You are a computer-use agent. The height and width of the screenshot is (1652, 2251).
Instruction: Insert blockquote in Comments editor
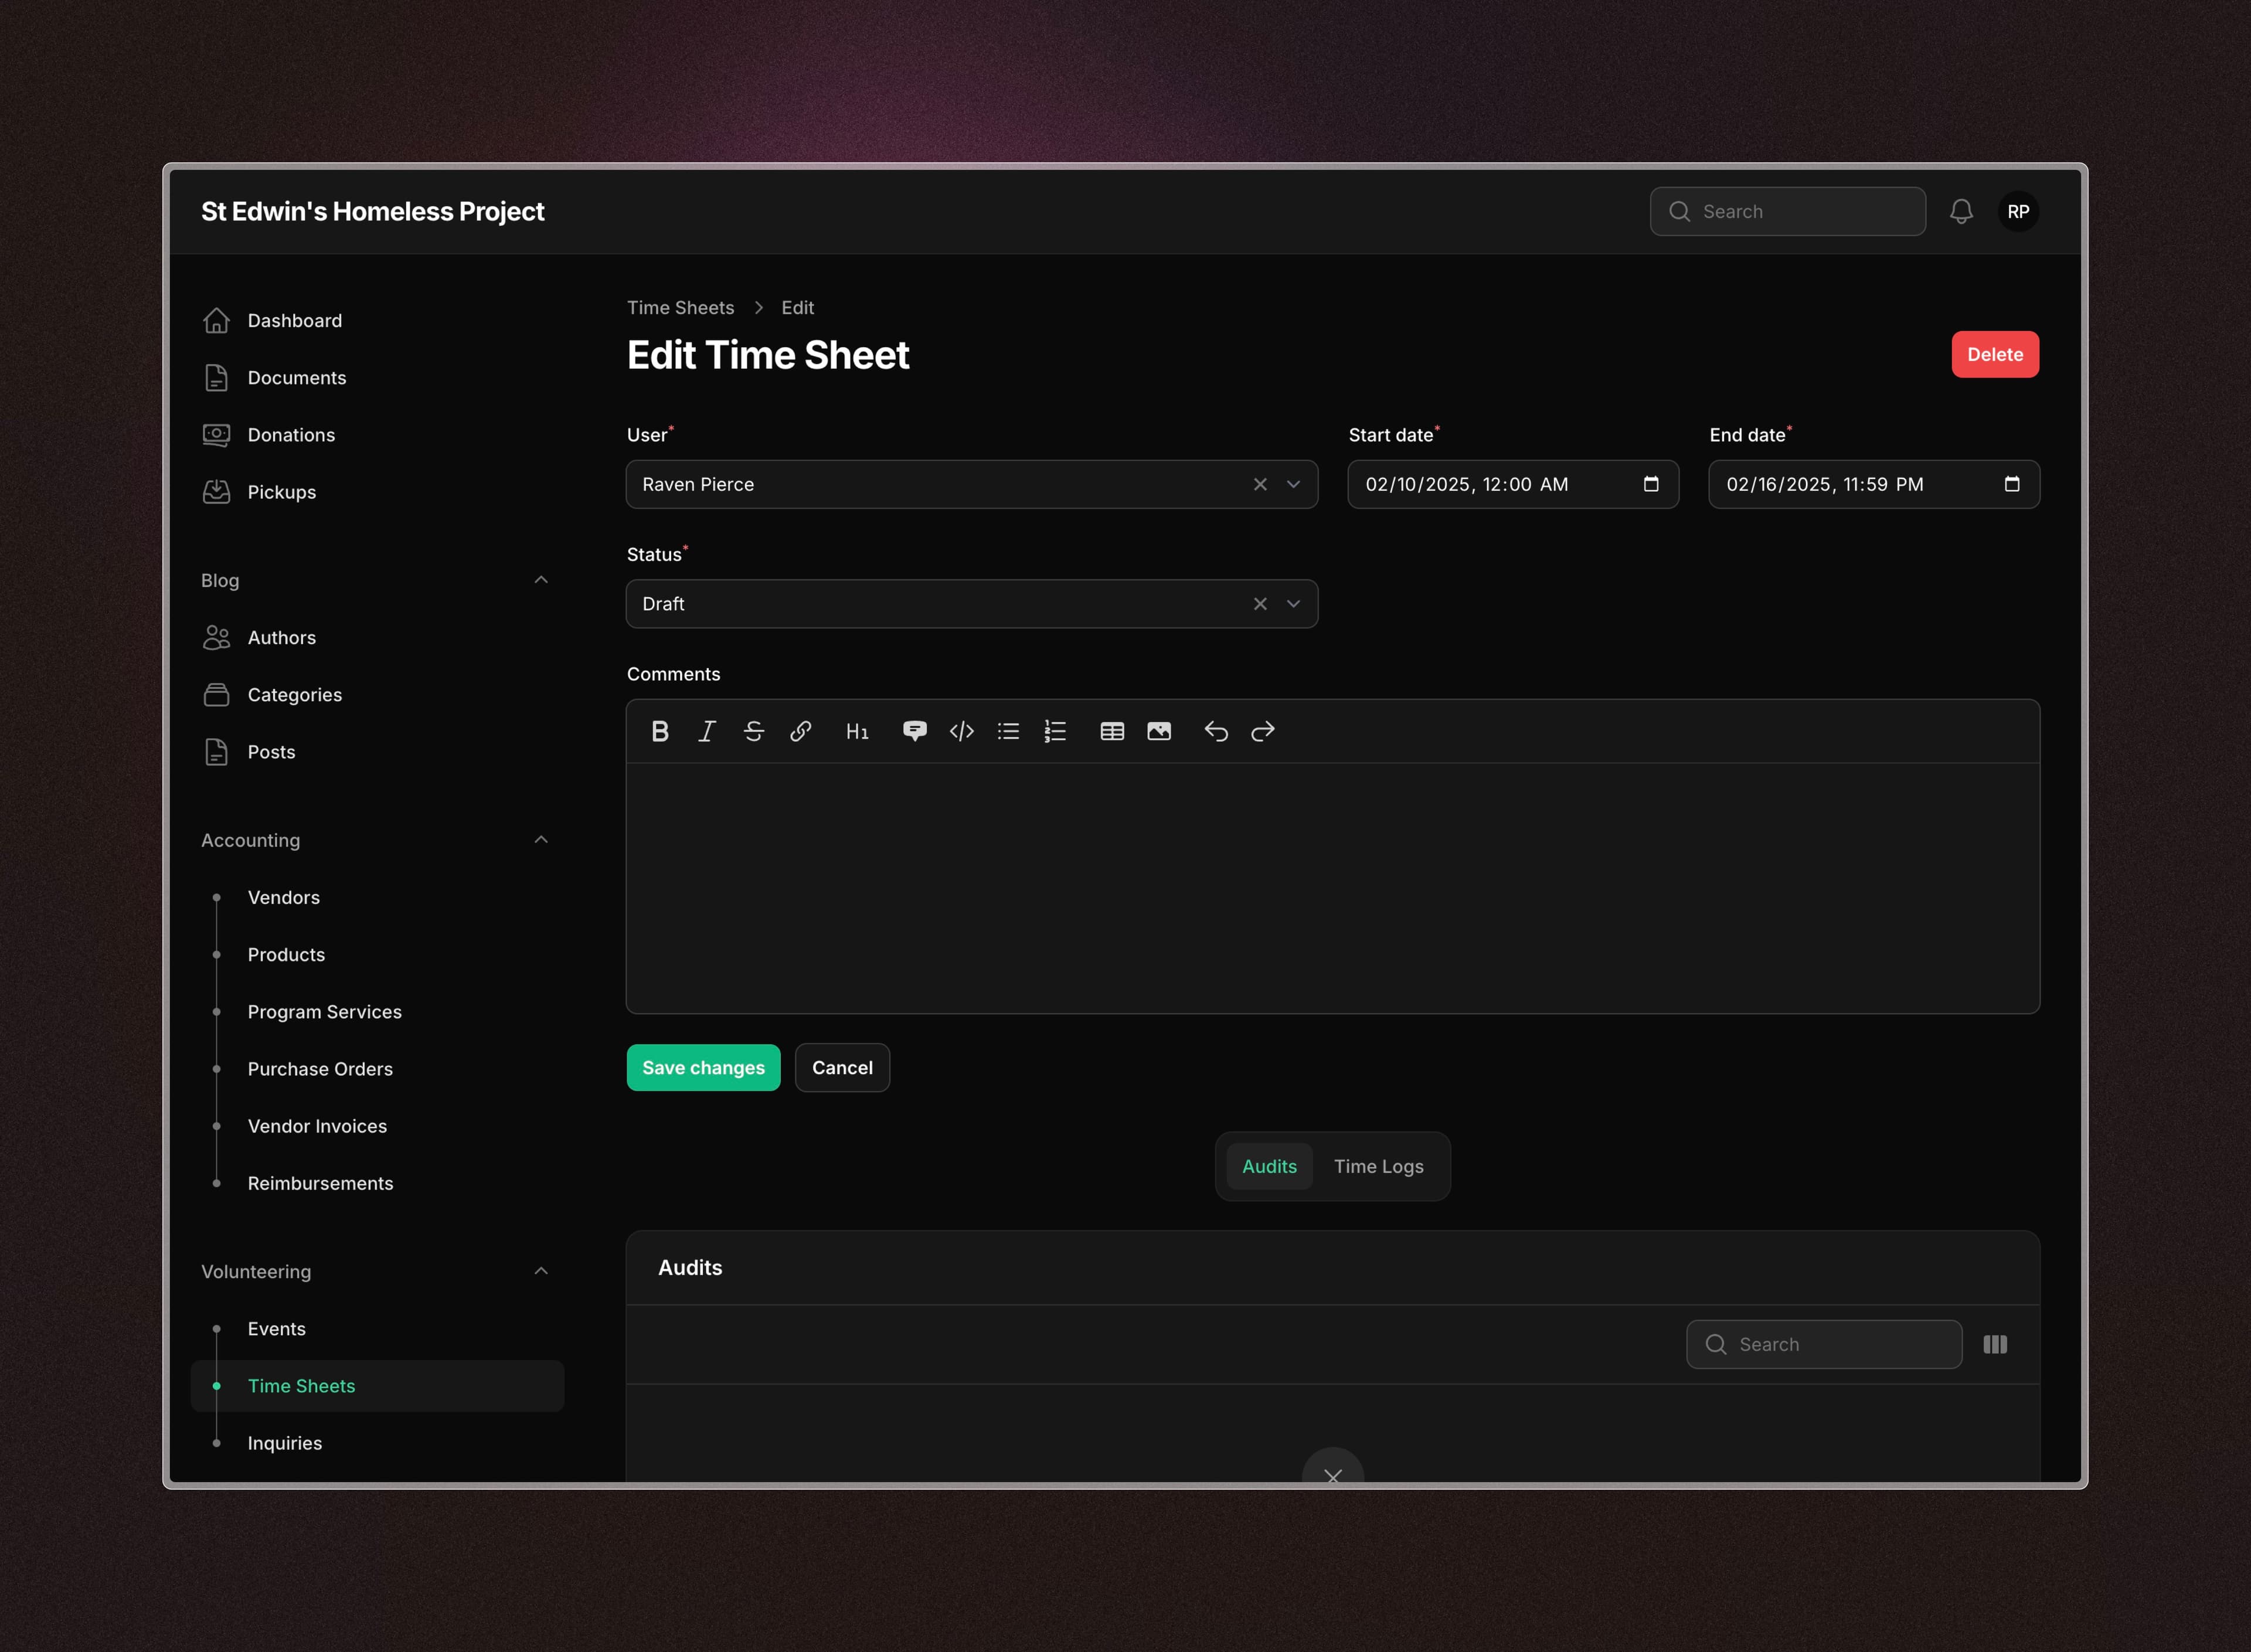914,731
